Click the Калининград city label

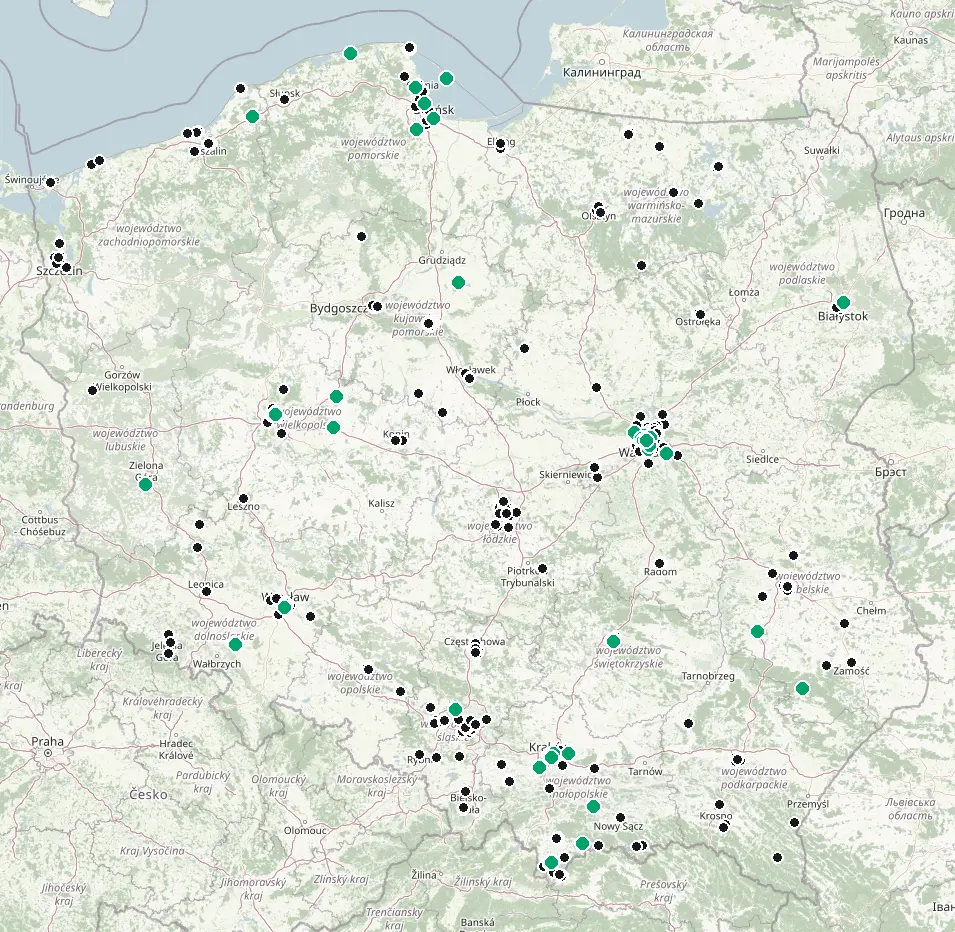tap(602, 73)
